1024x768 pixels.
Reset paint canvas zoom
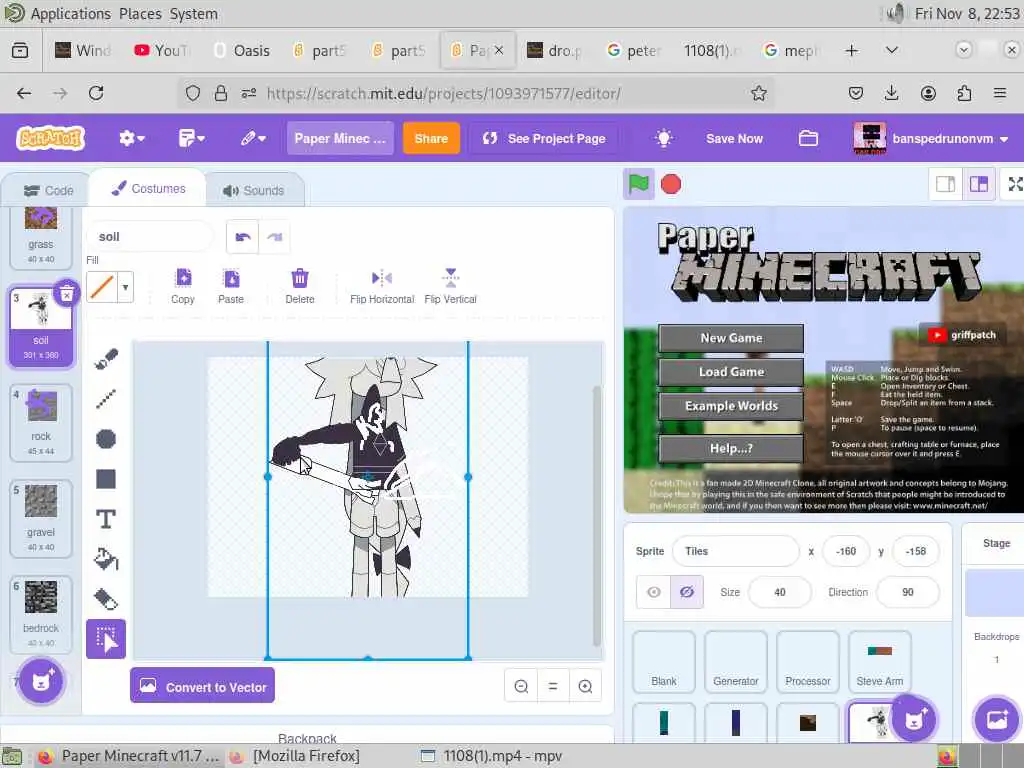[553, 686]
